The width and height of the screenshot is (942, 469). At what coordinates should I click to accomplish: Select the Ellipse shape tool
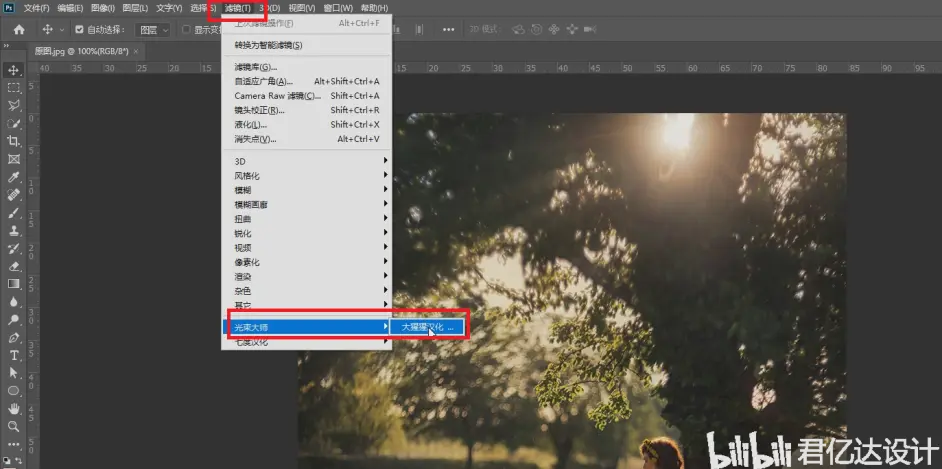13,391
